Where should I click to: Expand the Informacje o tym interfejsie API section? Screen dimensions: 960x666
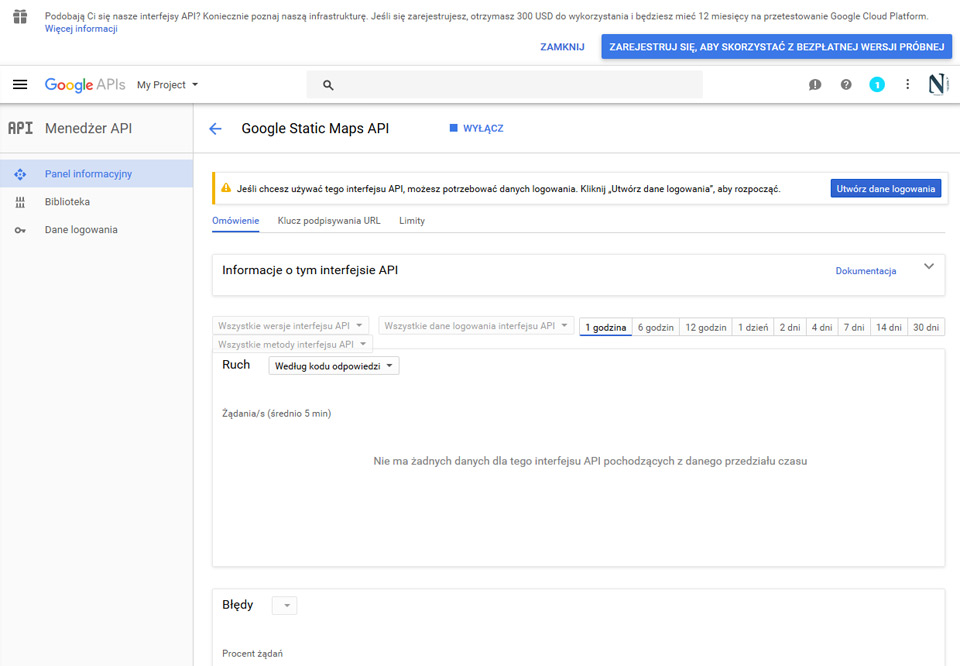pos(929,266)
